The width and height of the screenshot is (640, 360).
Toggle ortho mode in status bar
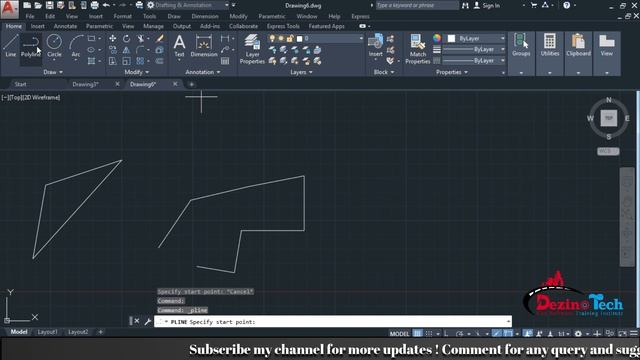pyautogui.click(x=446, y=333)
